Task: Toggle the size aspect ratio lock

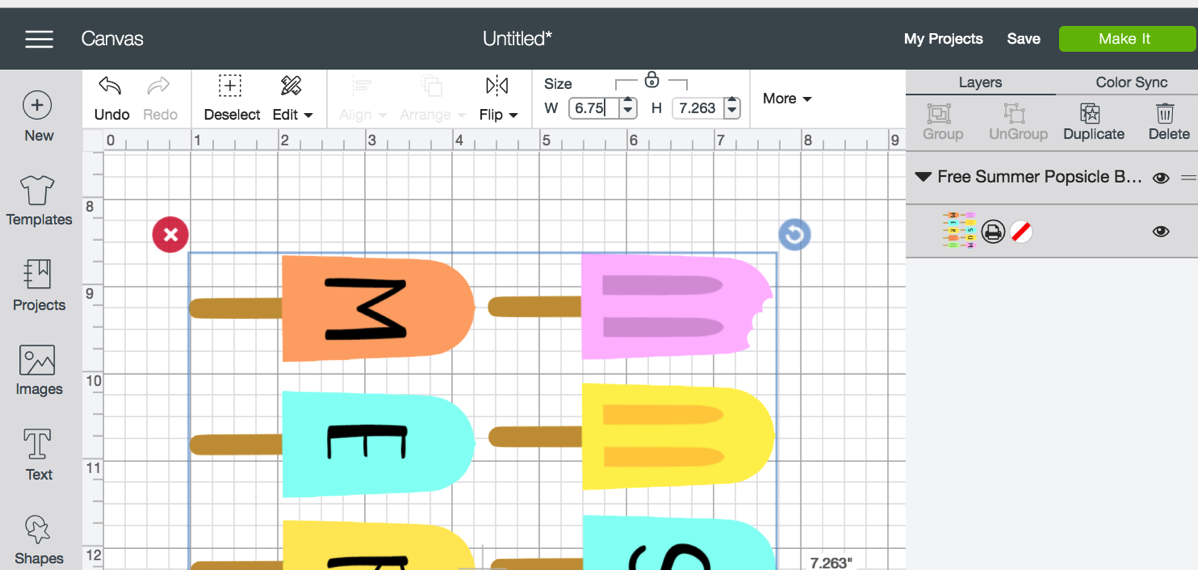Action: (652, 79)
